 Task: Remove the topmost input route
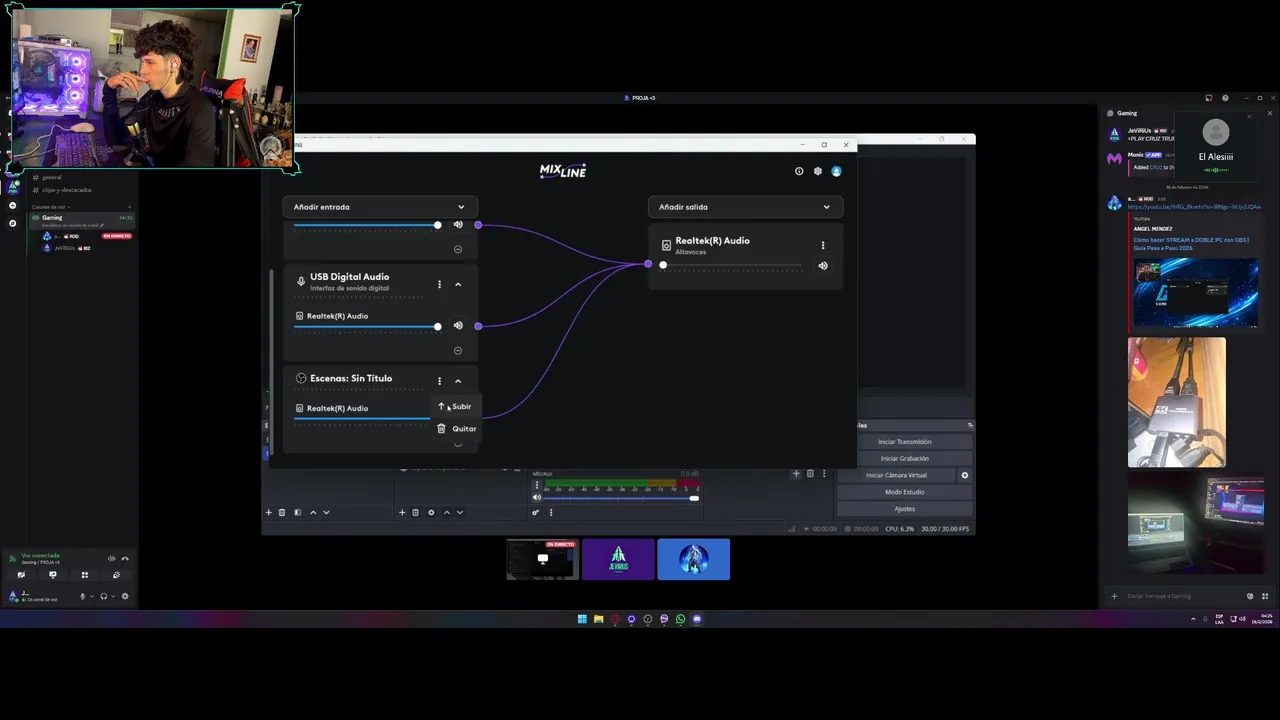(x=458, y=249)
